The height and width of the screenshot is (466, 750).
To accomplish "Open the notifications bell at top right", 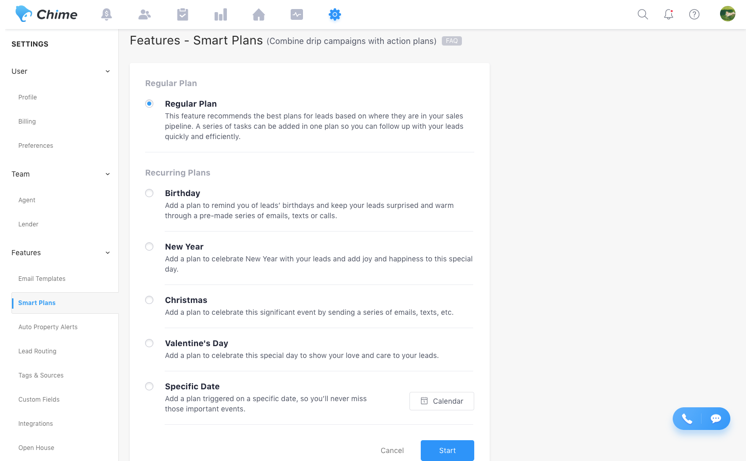I will 669,14.
